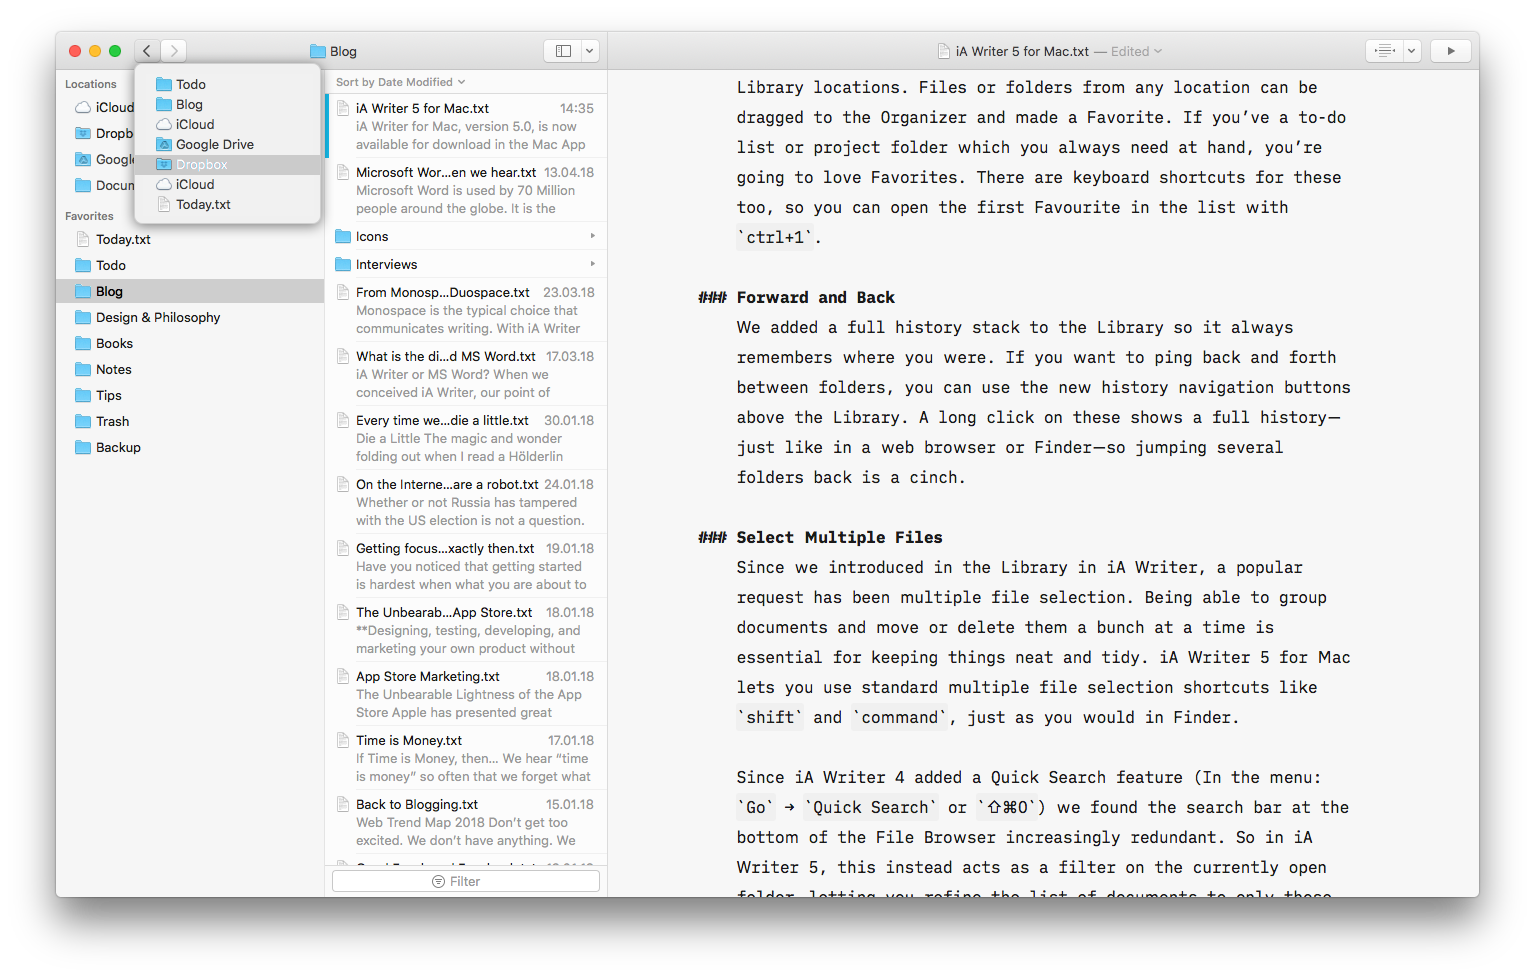
Task: Open the format list toolbar button
Action: coord(1385,51)
